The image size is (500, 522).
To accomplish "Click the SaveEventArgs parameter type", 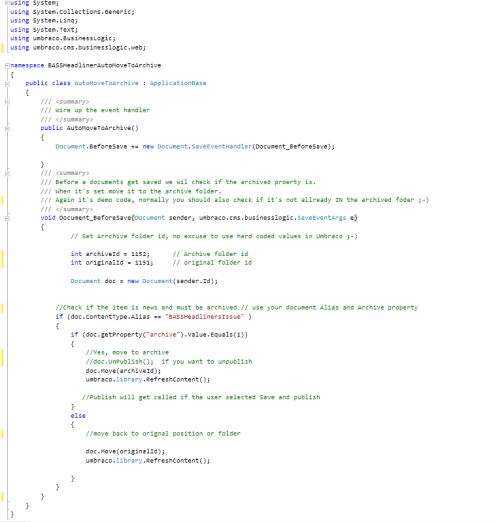I will tap(321, 218).
